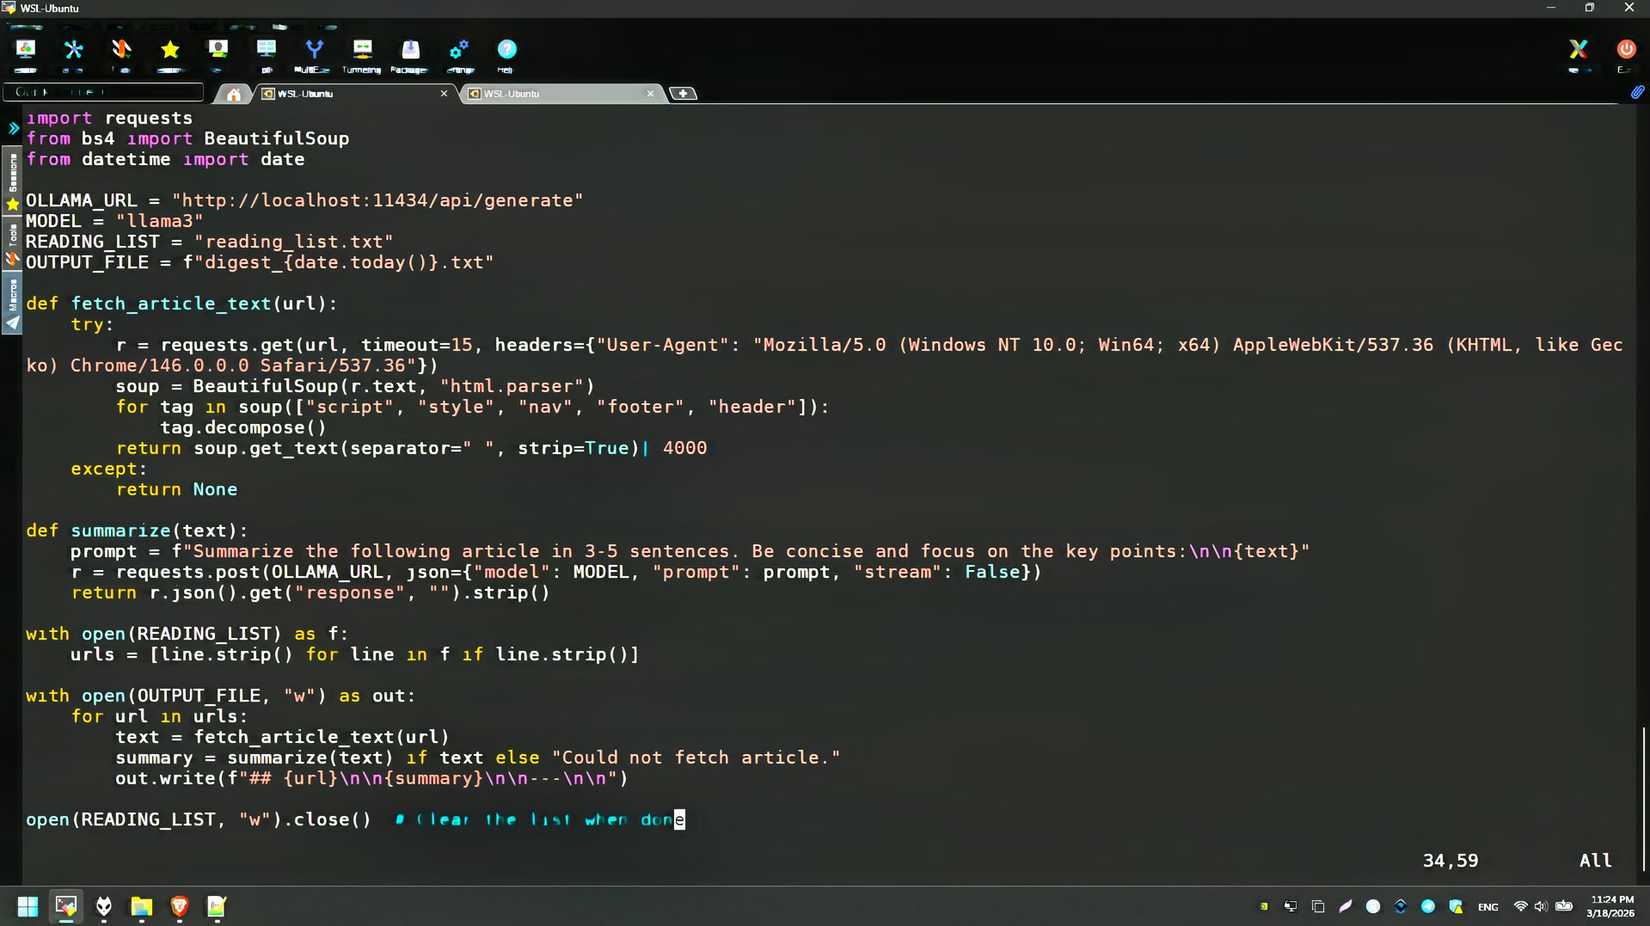The width and height of the screenshot is (1650, 926).
Task: Click the ENG language indicator
Action: [1488, 907]
